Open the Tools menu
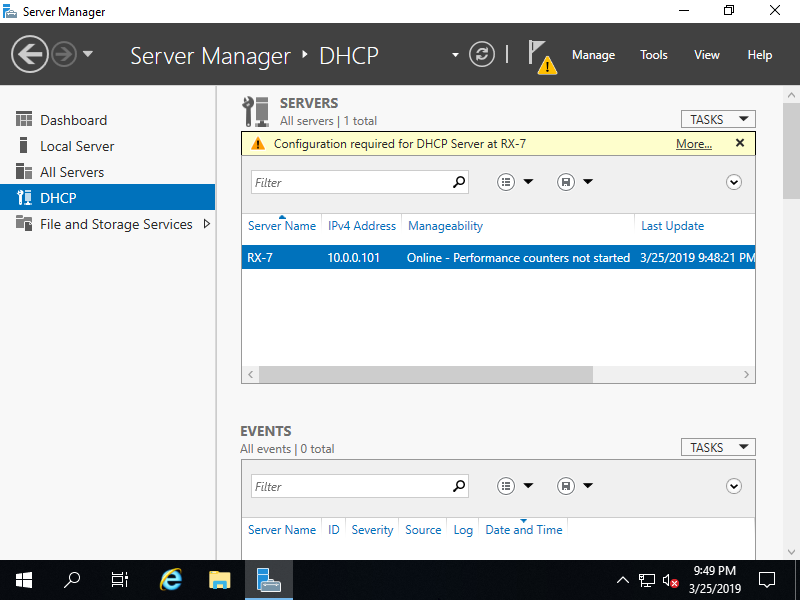 click(654, 55)
